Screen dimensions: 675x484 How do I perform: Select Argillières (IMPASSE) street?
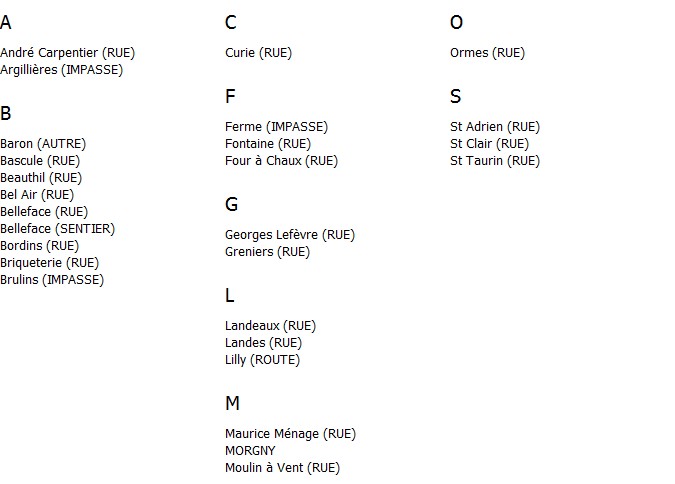62,70
